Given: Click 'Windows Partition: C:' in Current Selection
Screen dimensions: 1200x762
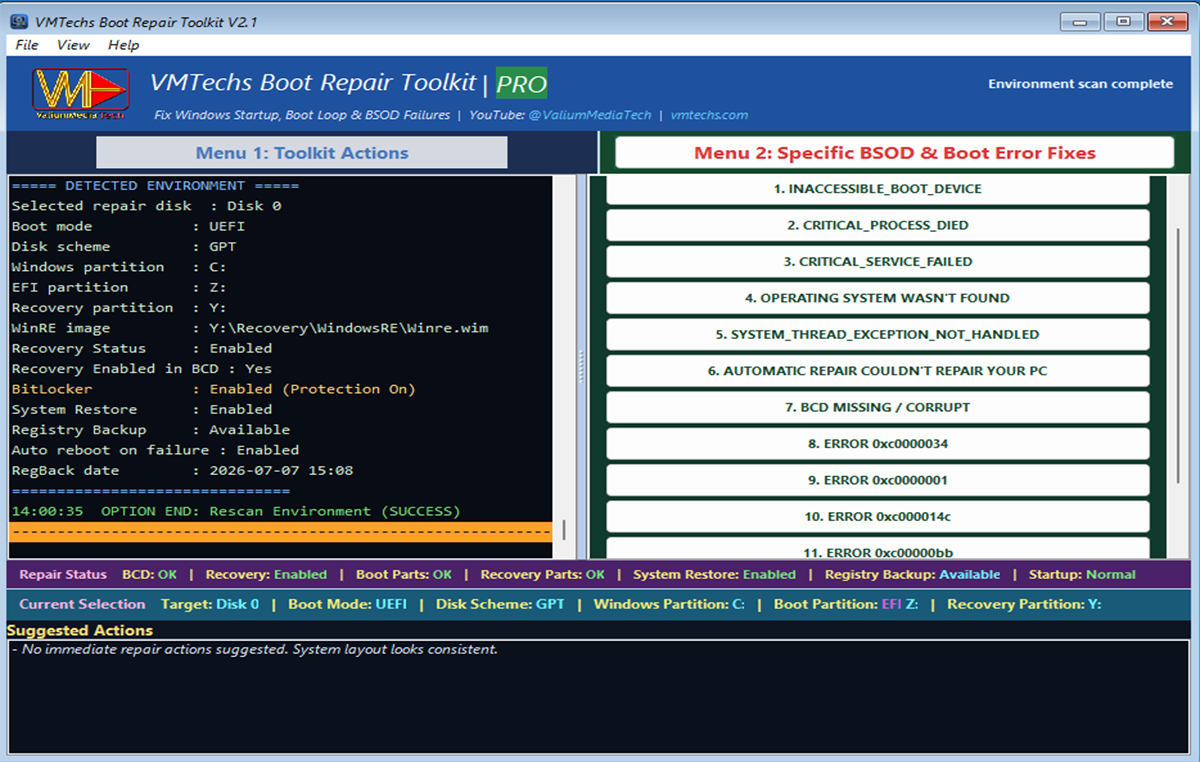Looking at the screenshot, I should 669,604.
